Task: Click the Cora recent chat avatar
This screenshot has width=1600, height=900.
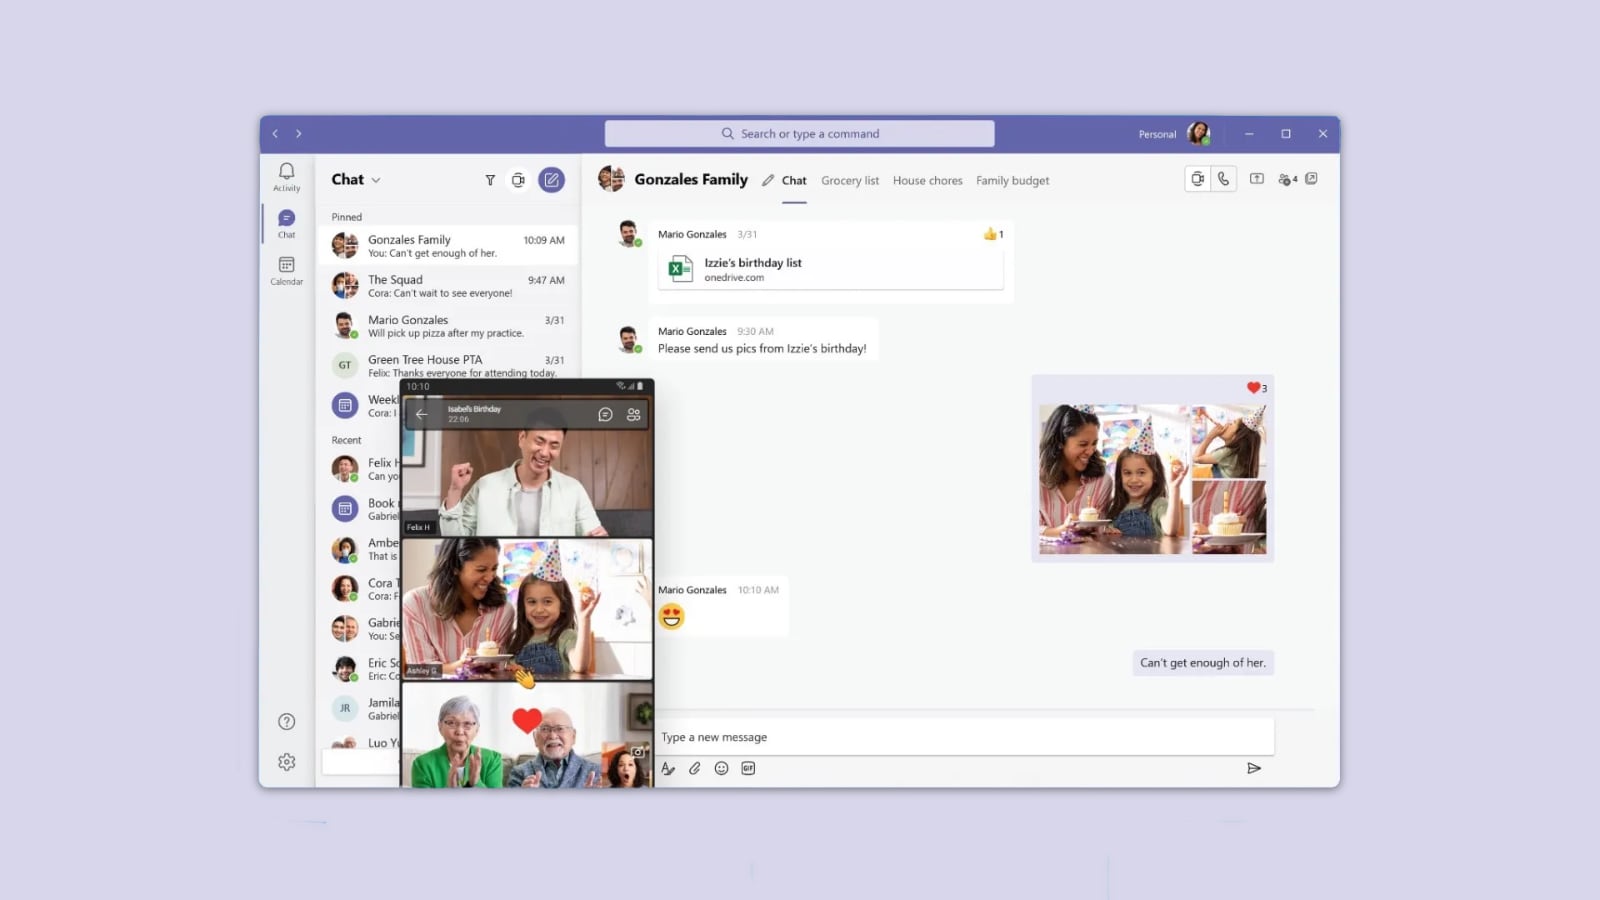Action: pyautogui.click(x=345, y=588)
